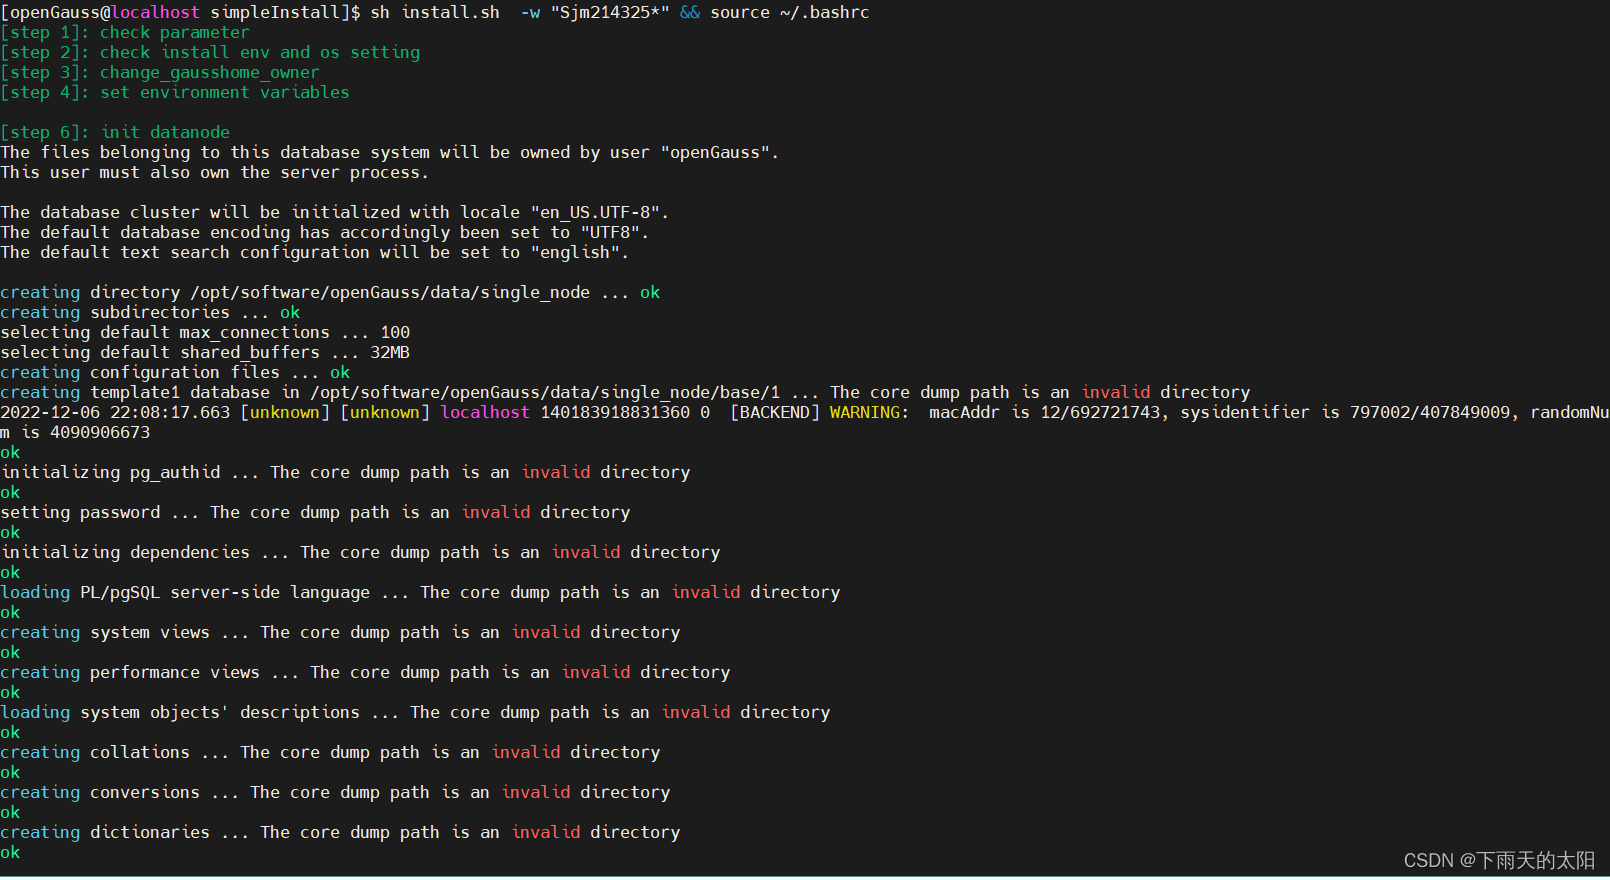Click the yellow 'WARNING:' label

(x=870, y=412)
